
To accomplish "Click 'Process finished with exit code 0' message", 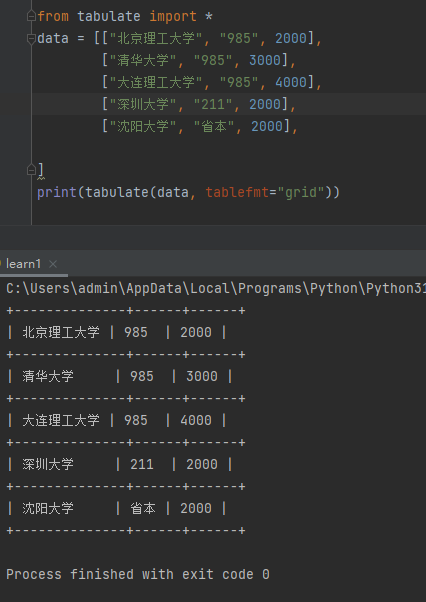I will click(x=138, y=574).
